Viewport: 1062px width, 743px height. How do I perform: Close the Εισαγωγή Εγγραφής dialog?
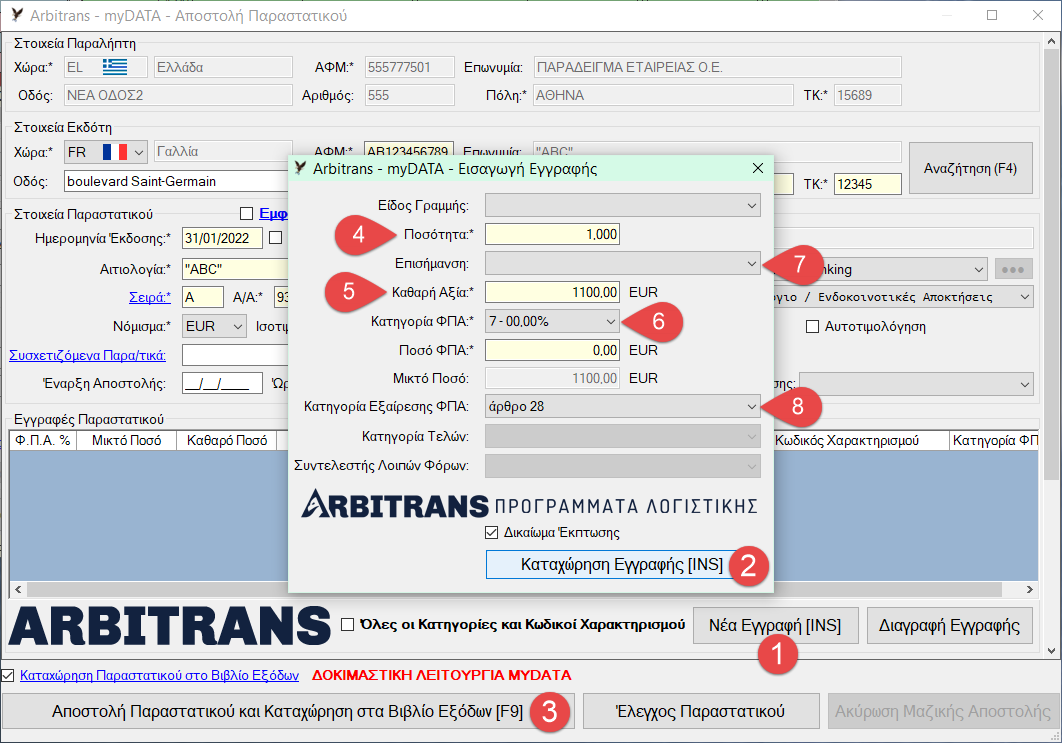758,168
